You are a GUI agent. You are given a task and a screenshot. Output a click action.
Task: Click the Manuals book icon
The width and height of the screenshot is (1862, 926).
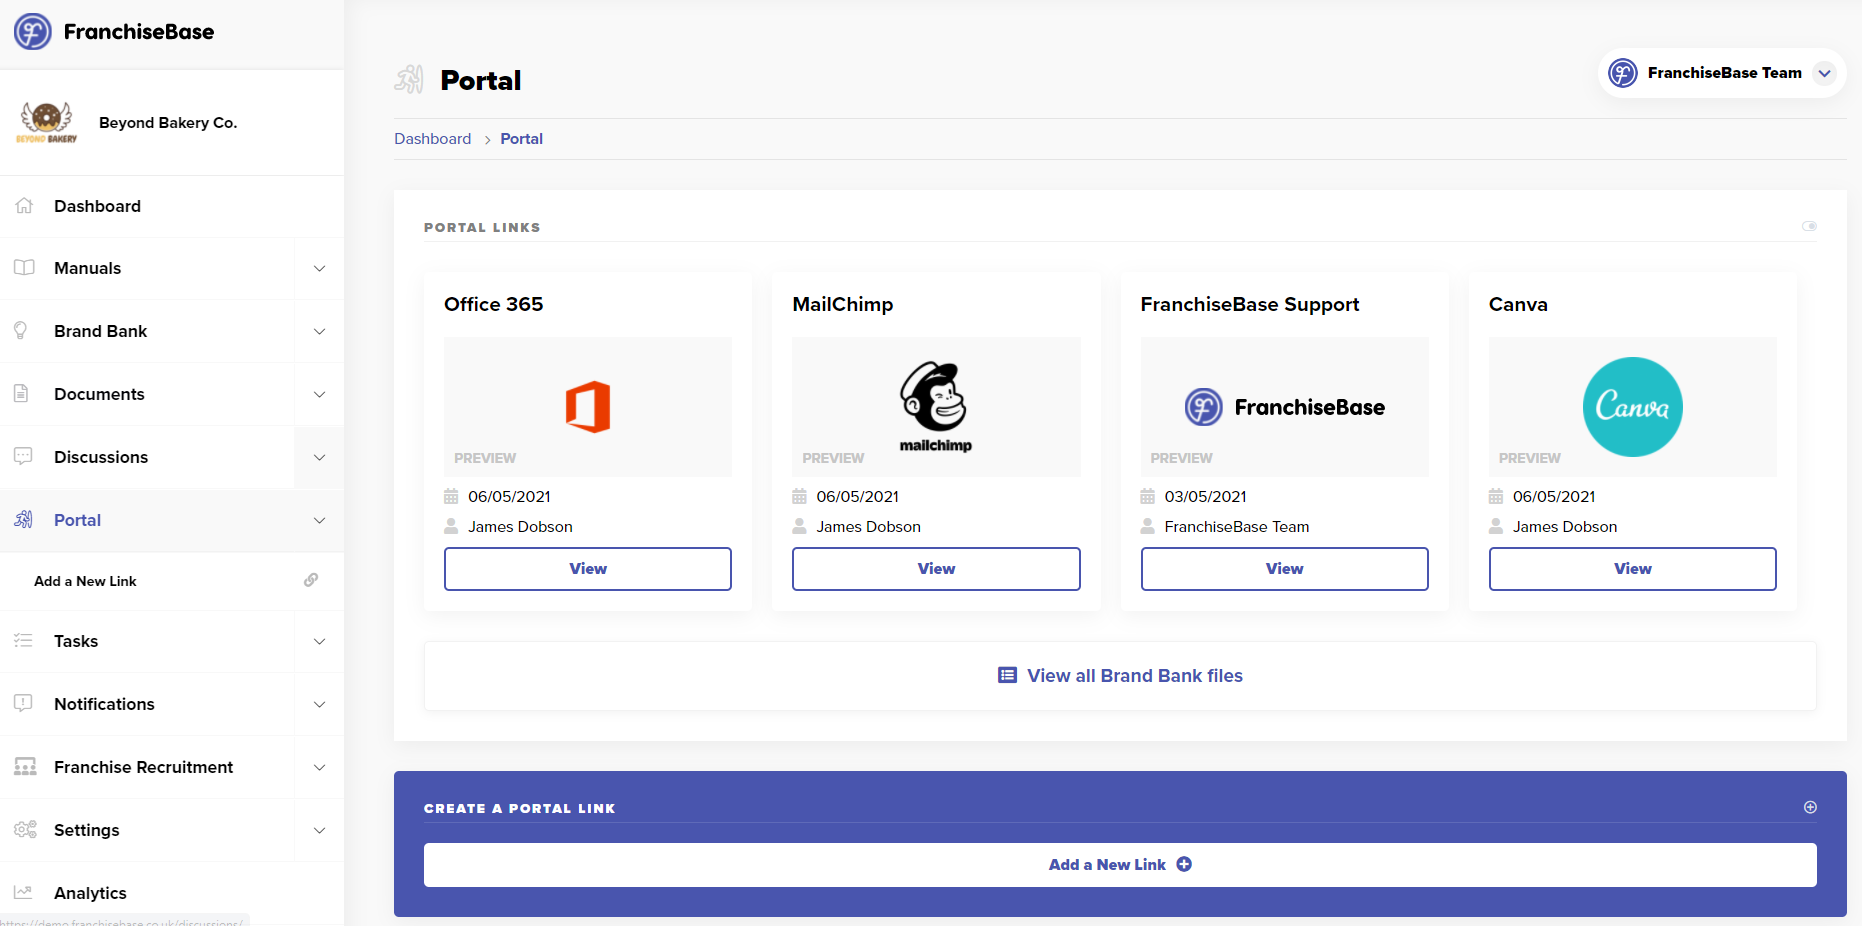click(24, 268)
